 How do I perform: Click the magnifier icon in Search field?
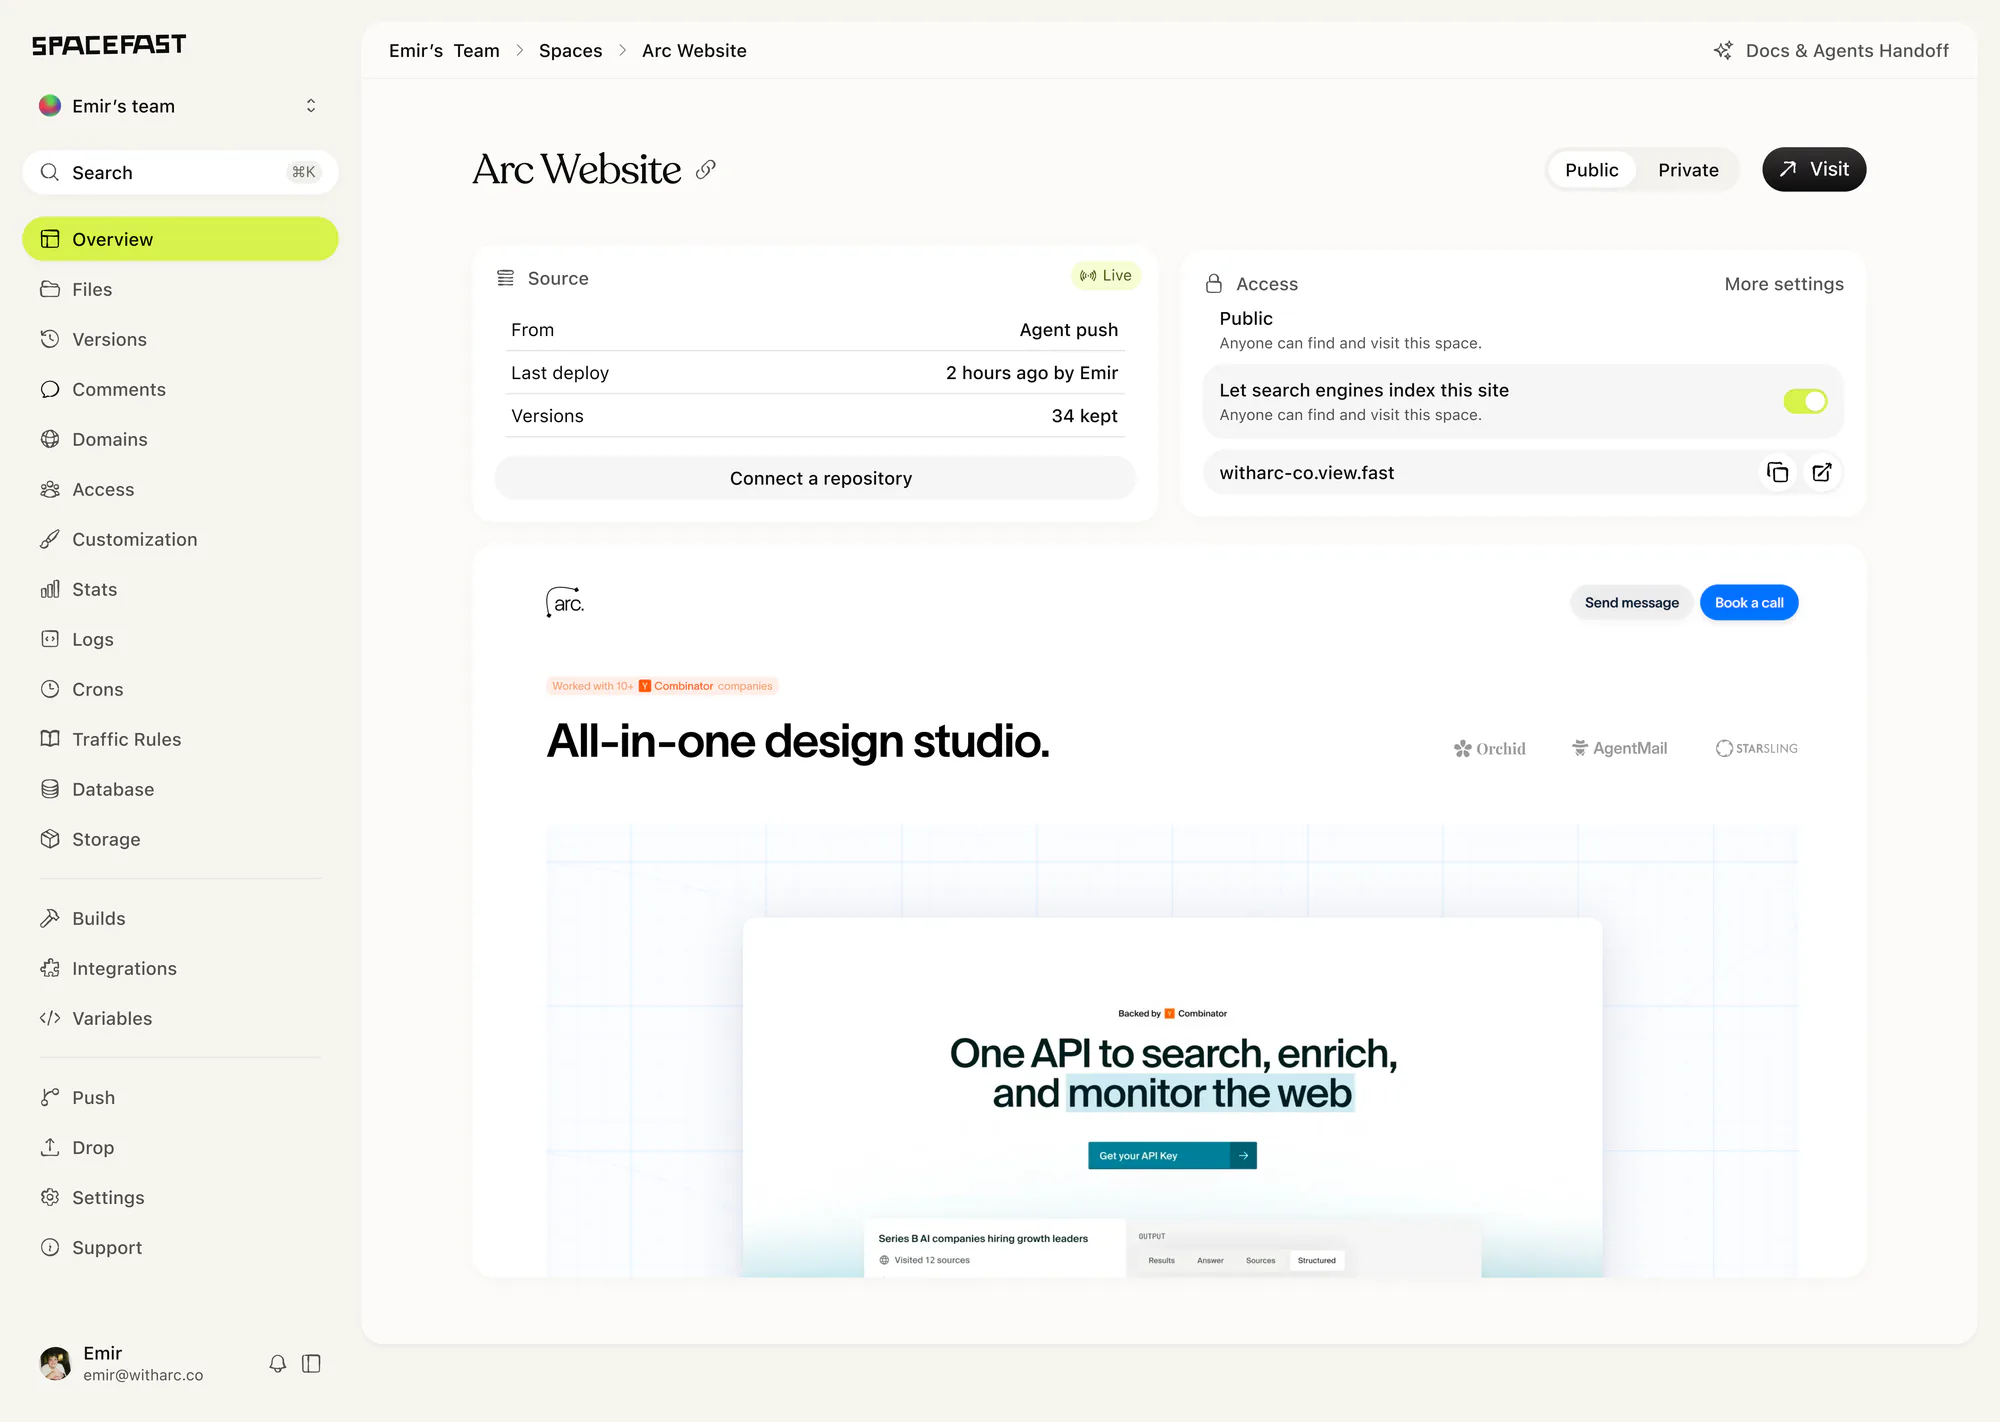coord(49,172)
